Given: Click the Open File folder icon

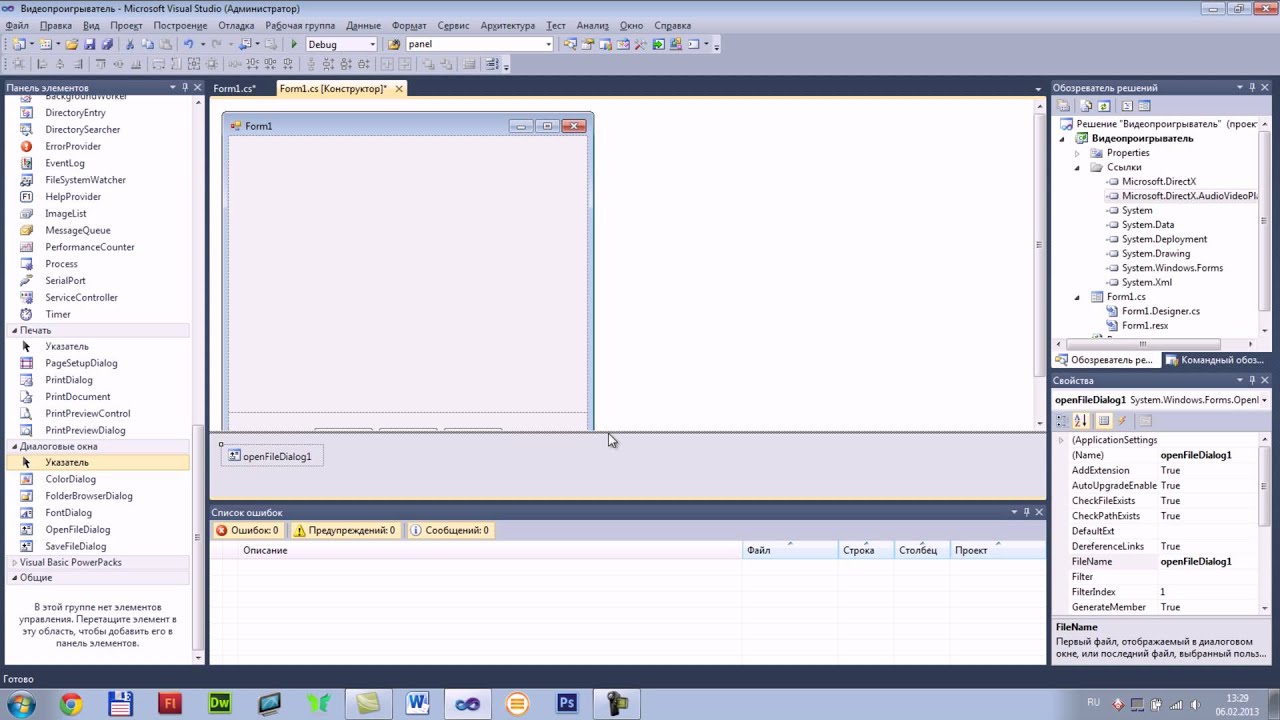Looking at the screenshot, I should coord(72,44).
